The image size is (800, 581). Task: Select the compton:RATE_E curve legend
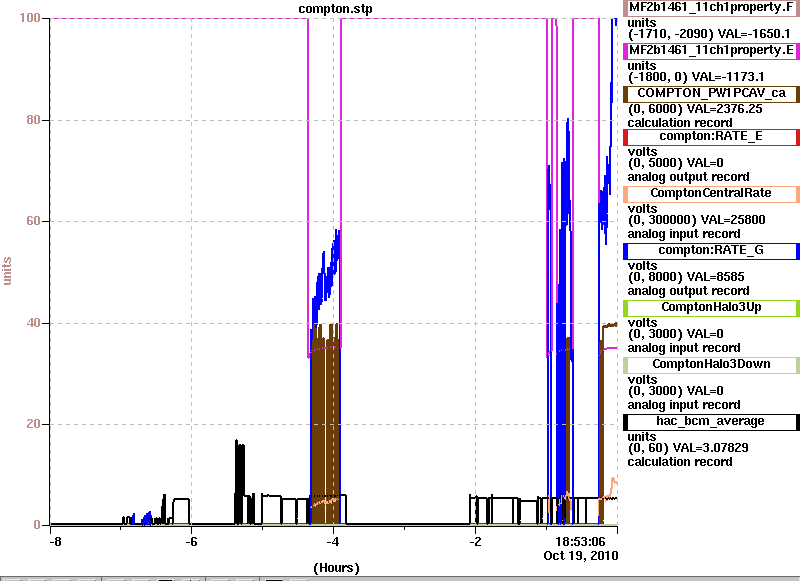click(711, 136)
